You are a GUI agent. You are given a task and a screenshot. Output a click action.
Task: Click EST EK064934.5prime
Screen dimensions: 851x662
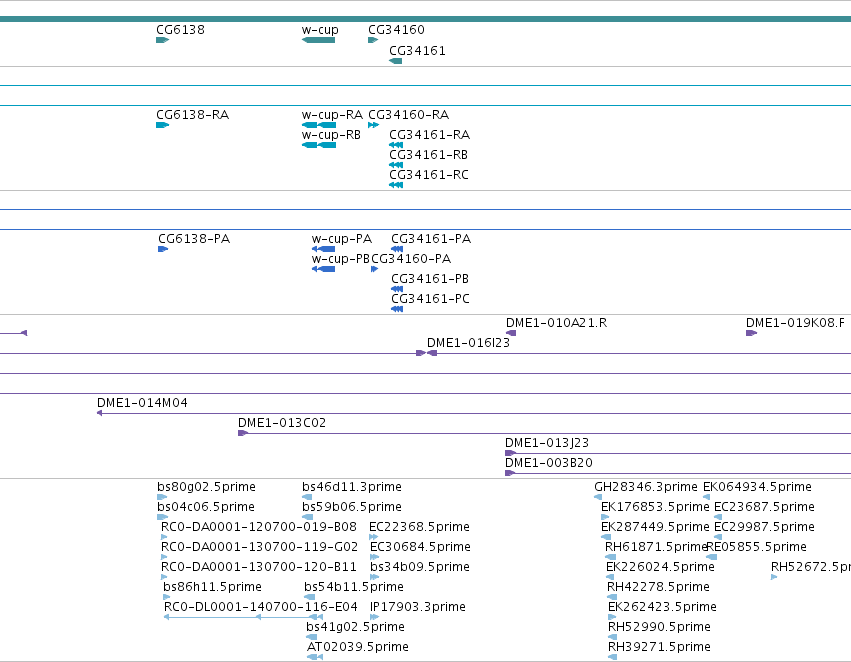pyautogui.click(x=757, y=487)
